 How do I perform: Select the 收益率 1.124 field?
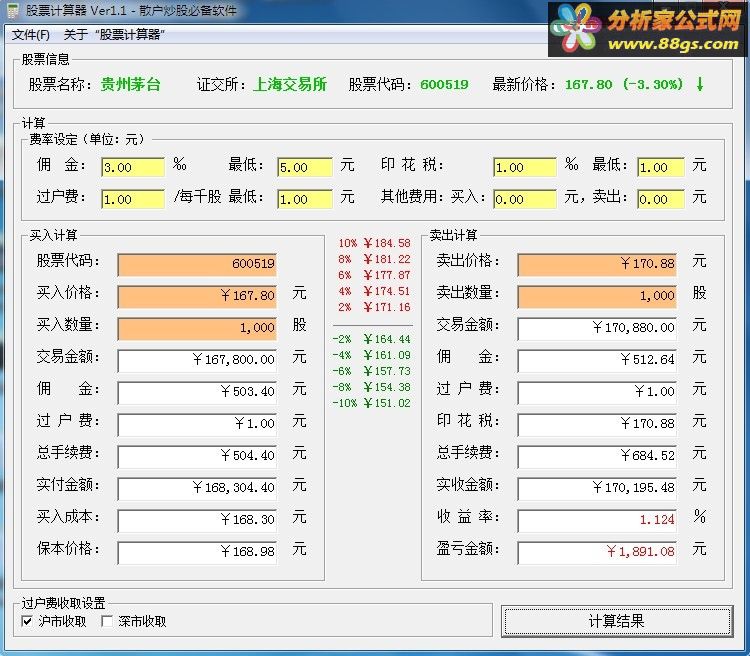[x=597, y=520]
